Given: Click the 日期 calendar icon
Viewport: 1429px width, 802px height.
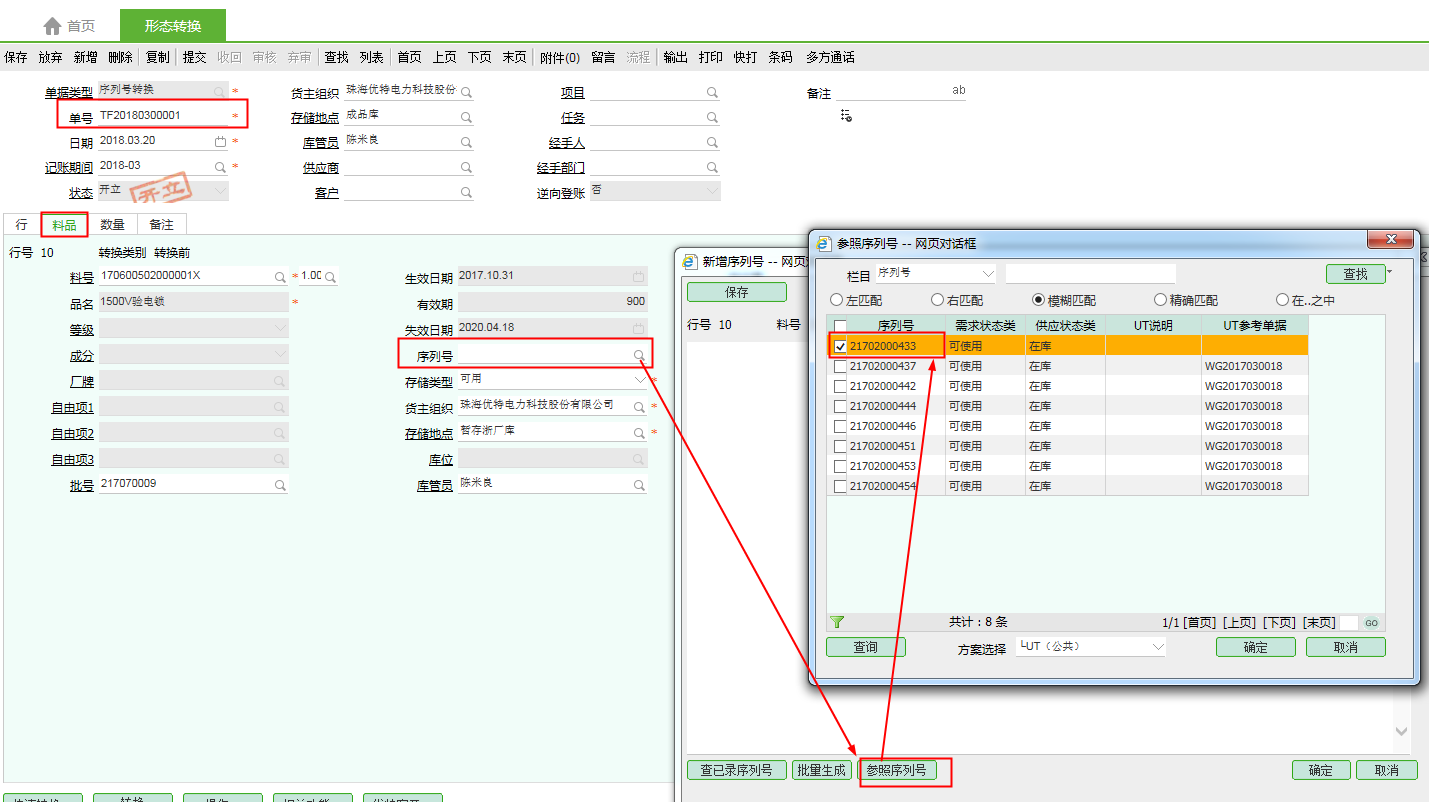Looking at the screenshot, I should (x=220, y=142).
